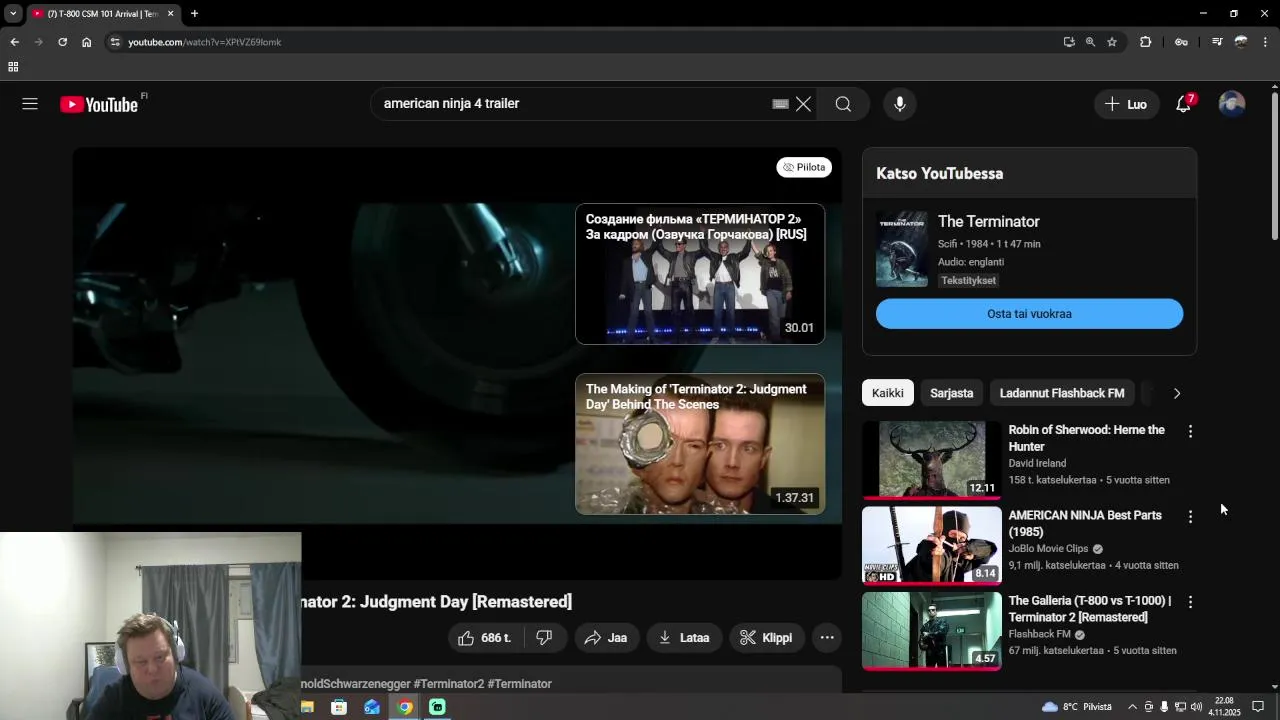Click the AMERICAN NINJA Best Parts title

tap(1085, 524)
